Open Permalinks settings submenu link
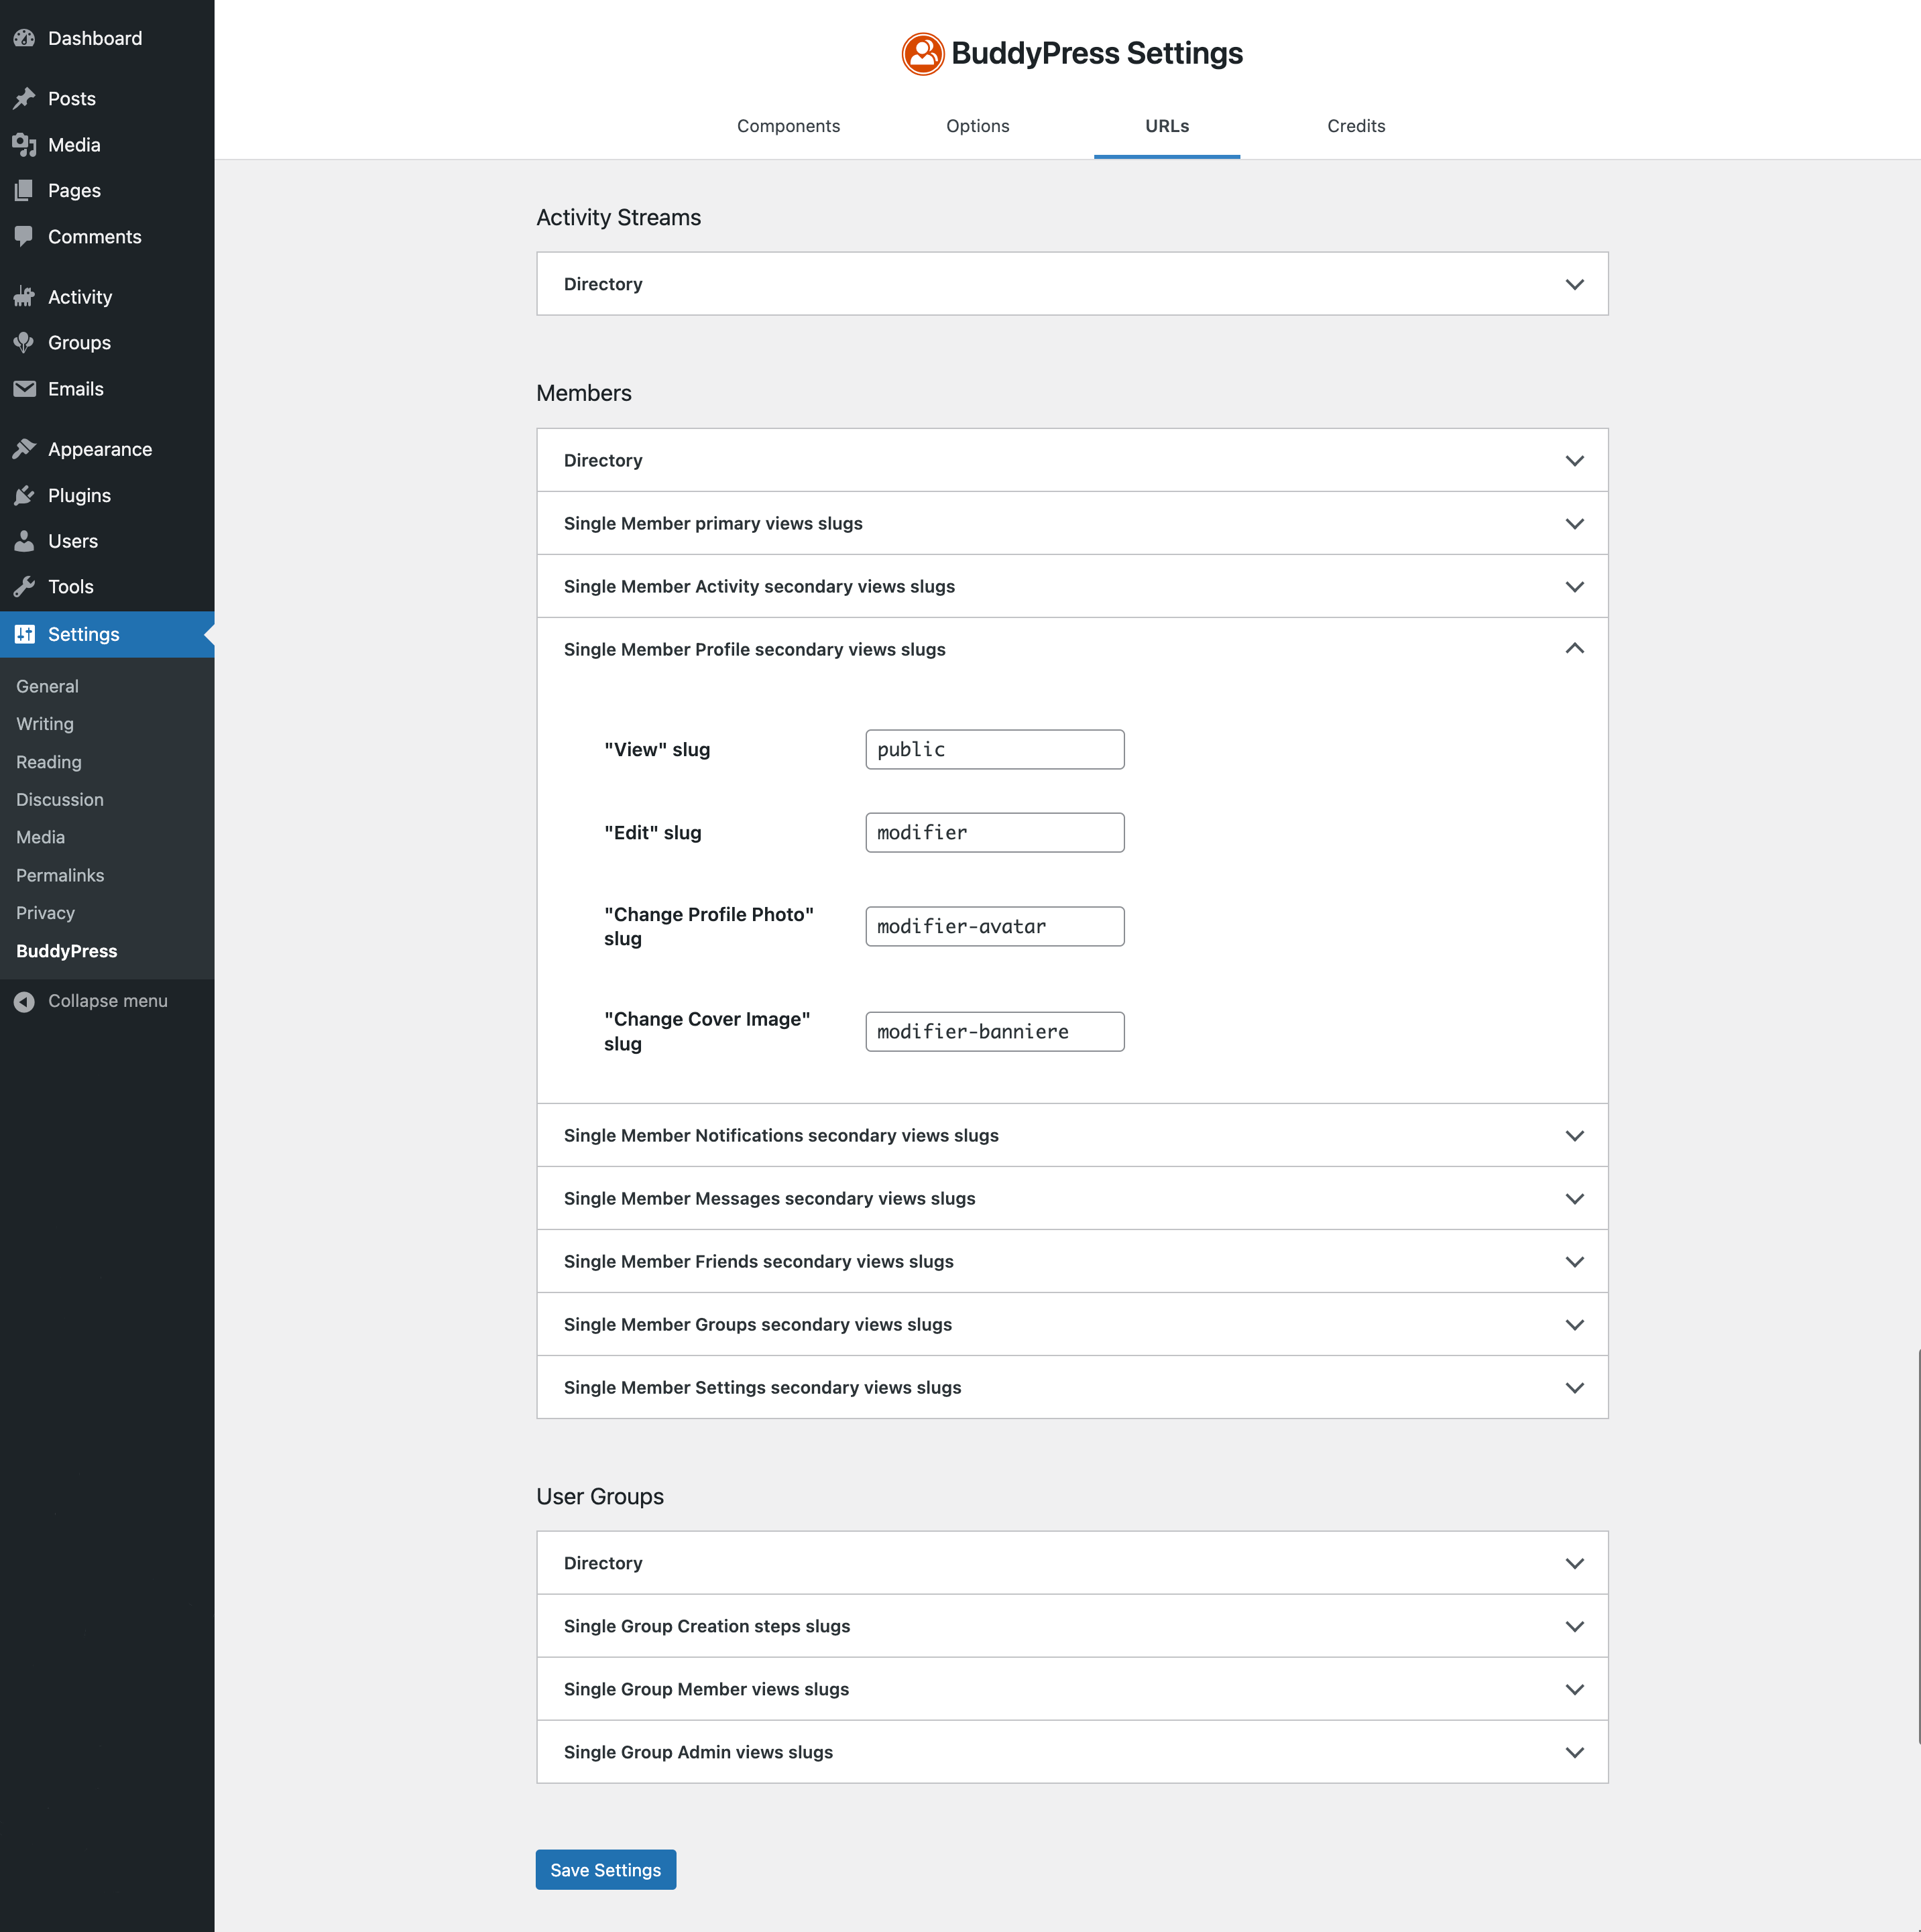 [x=60, y=875]
